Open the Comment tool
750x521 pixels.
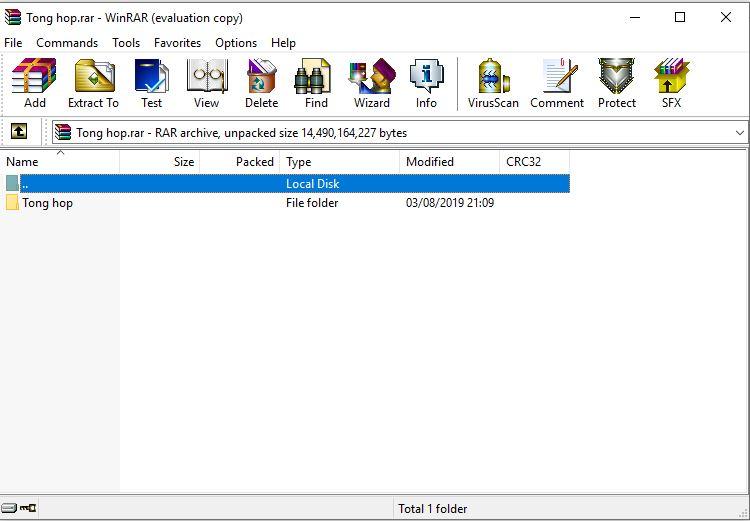(x=557, y=83)
